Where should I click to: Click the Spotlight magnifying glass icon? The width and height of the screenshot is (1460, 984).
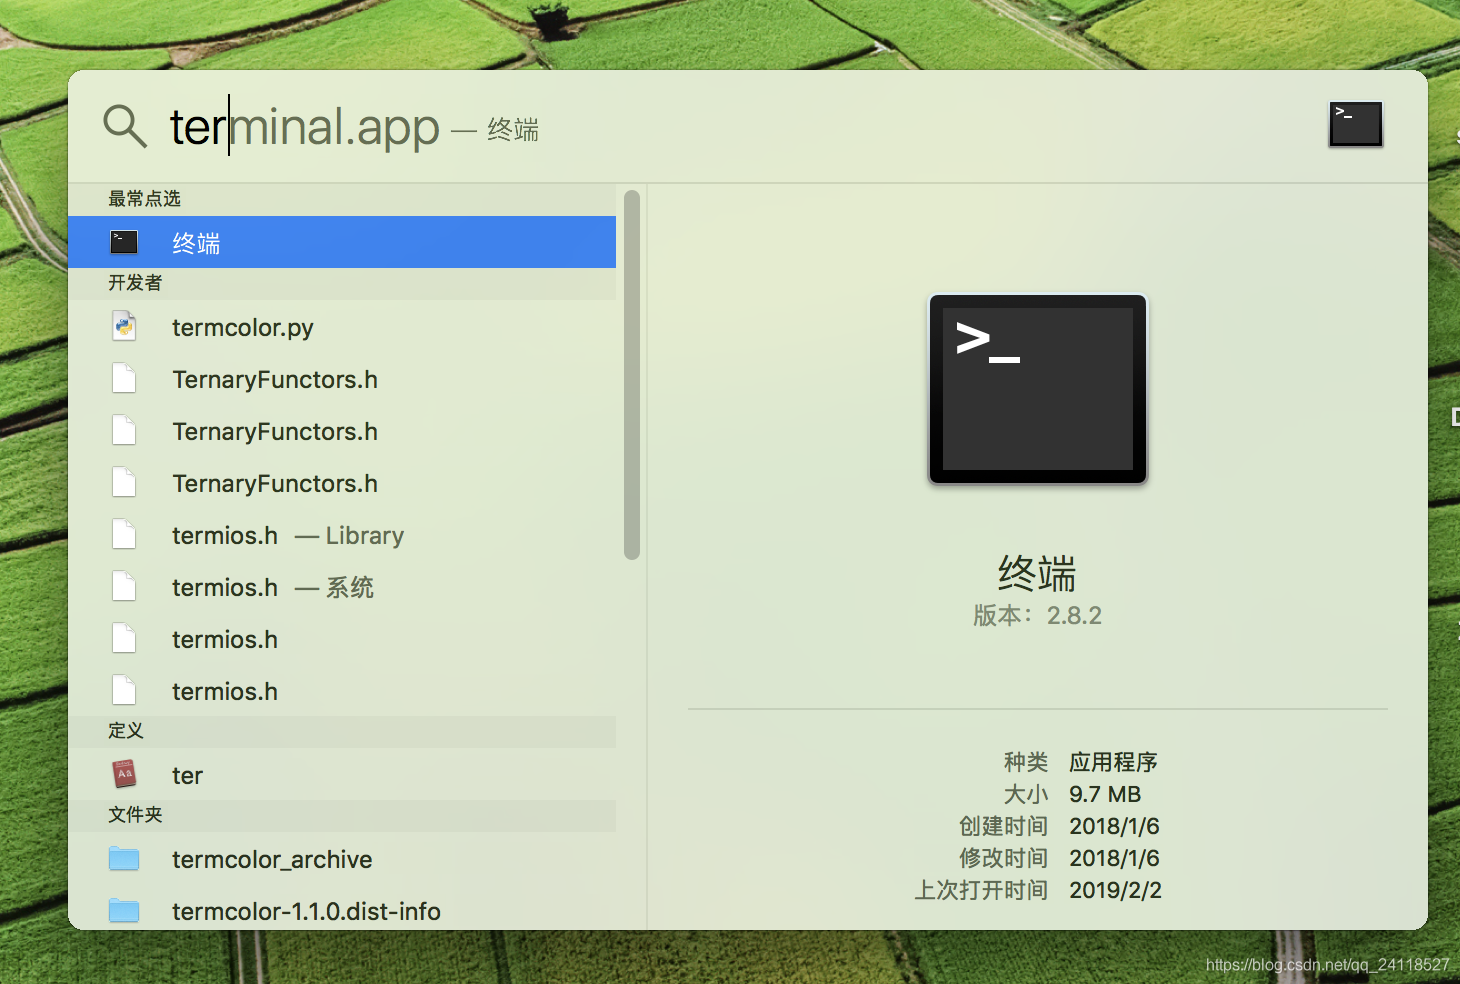125,126
